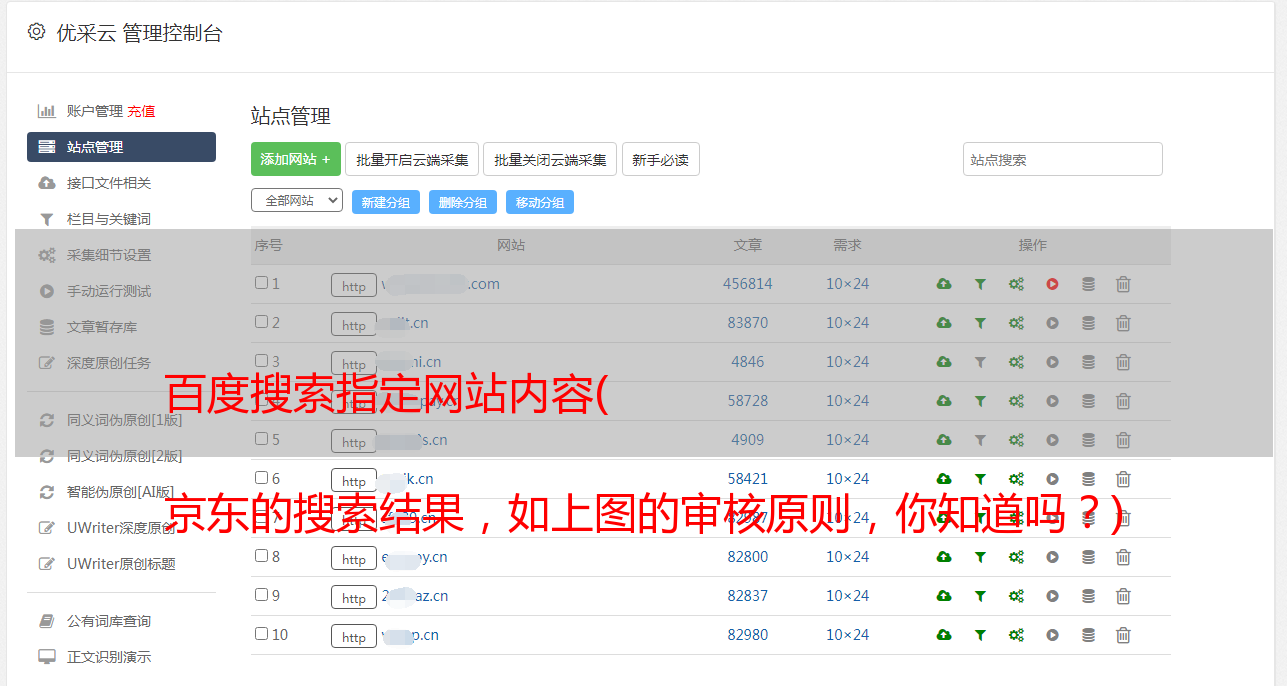
Task: Click the cloud upload icon in row 6
Action: pyautogui.click(x=944, y=479)
